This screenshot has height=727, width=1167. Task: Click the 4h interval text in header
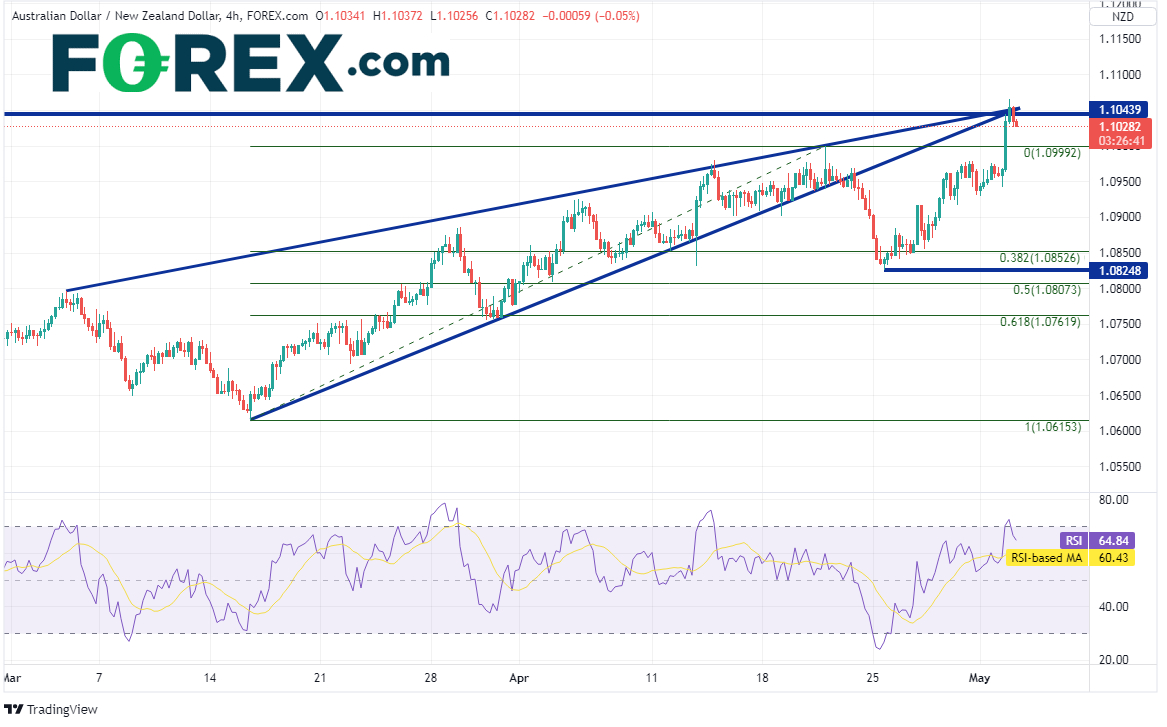(239, 17)
